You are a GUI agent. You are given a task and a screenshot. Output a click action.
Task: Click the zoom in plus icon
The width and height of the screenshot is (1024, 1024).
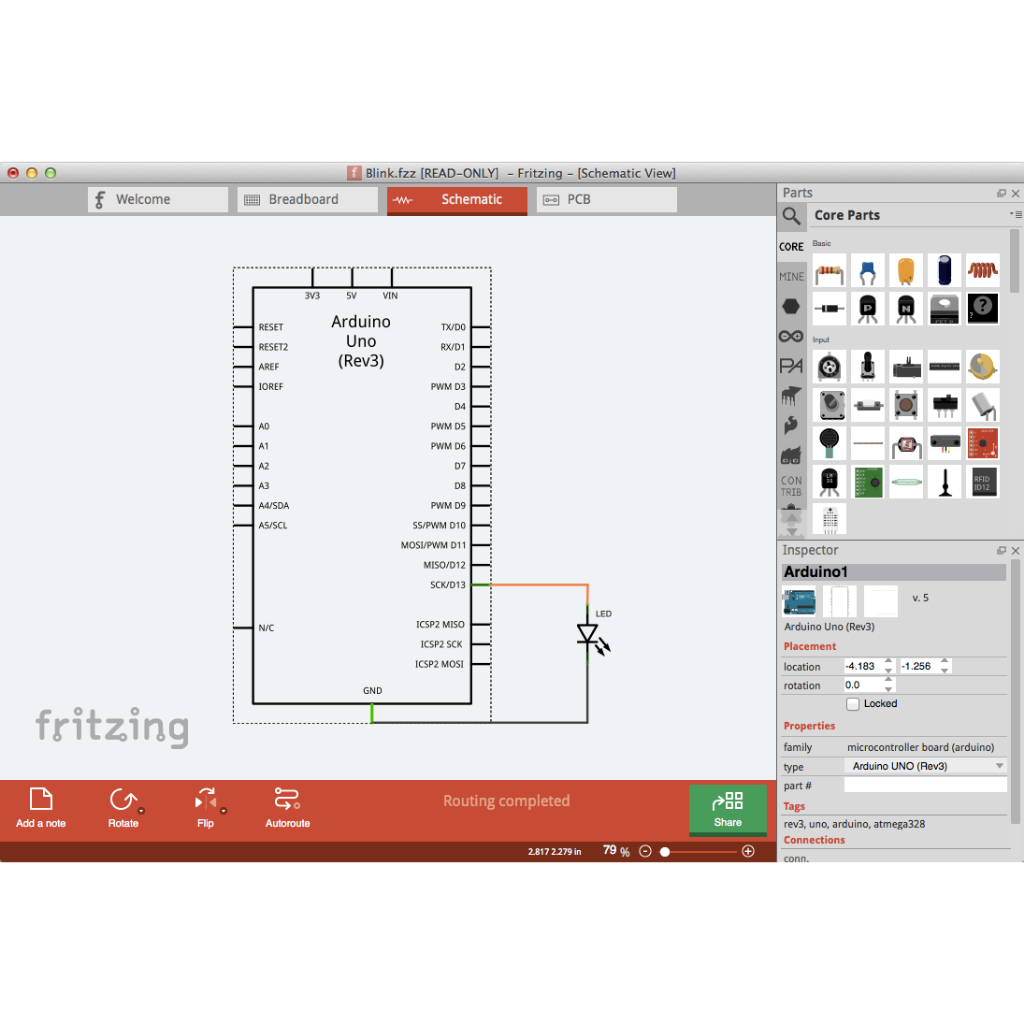(x=748, y=851)
